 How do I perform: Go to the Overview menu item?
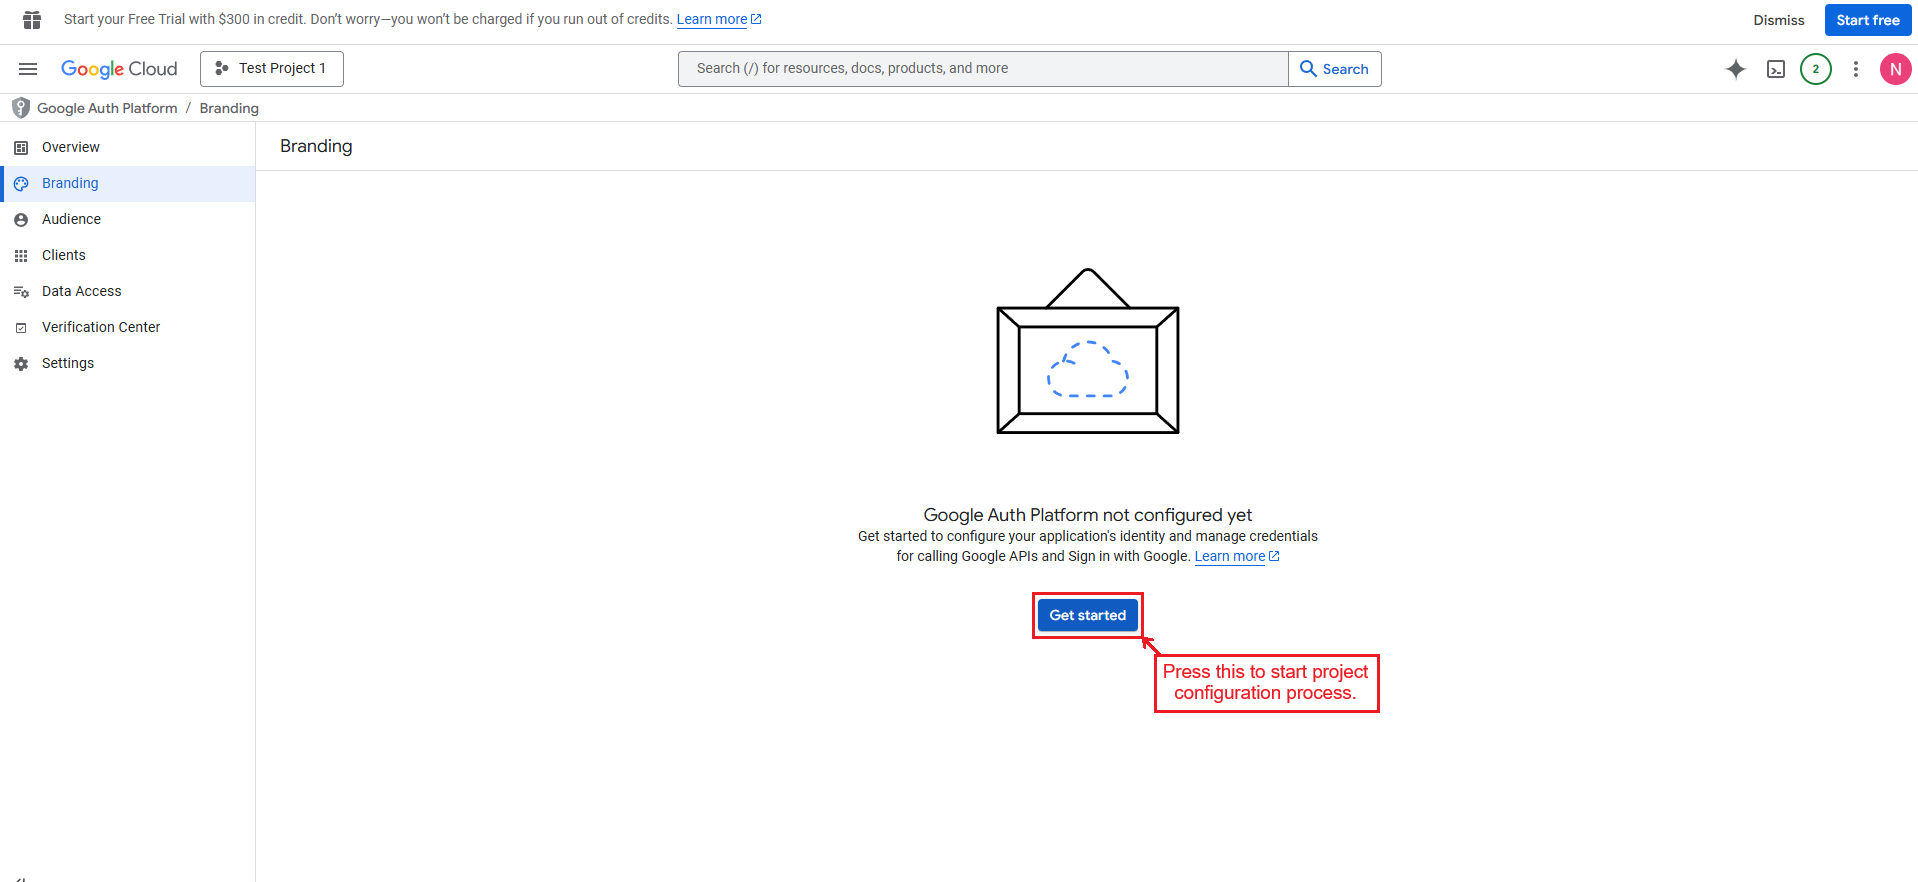point(71,147)
